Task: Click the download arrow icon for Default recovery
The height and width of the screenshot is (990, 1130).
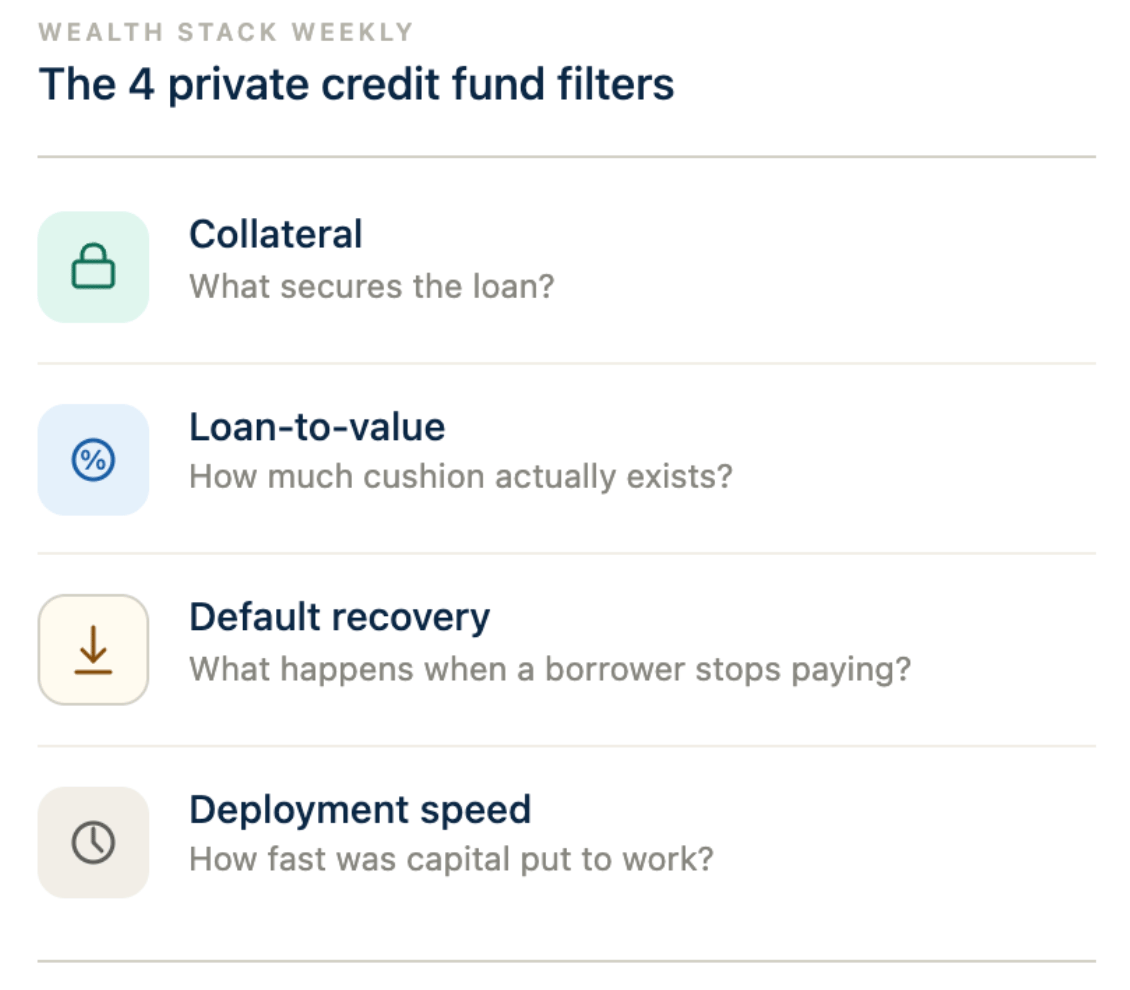Action: [93, 650]
